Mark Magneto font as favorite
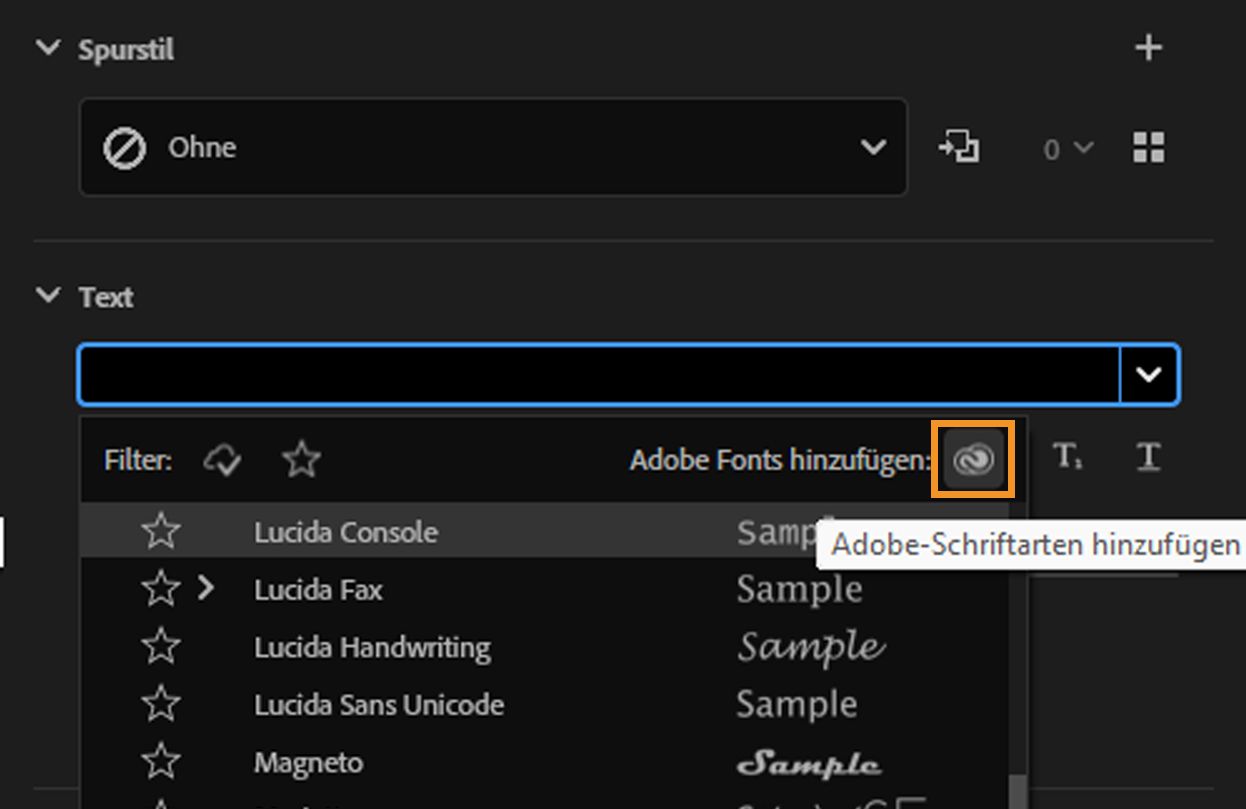The image size is (1246, 809). pyautogui.click(x=161, y=763)
